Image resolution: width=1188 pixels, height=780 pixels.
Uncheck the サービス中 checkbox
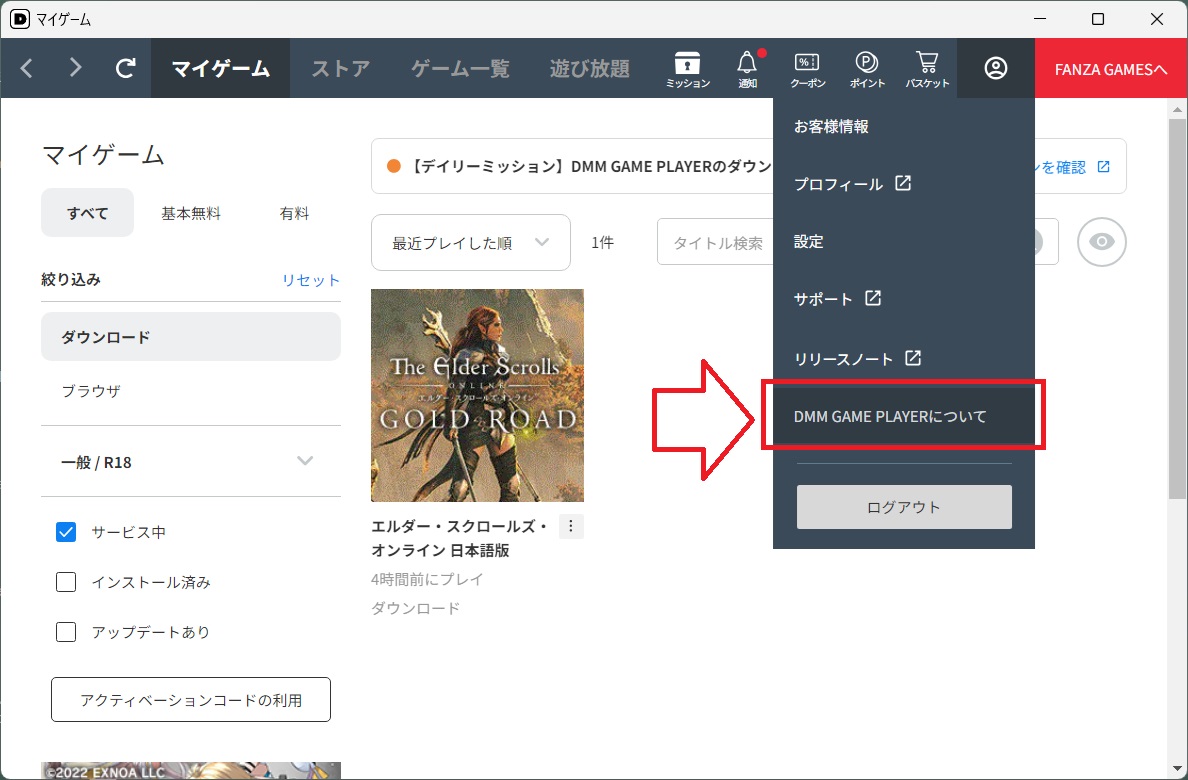[x=66, y=532]
